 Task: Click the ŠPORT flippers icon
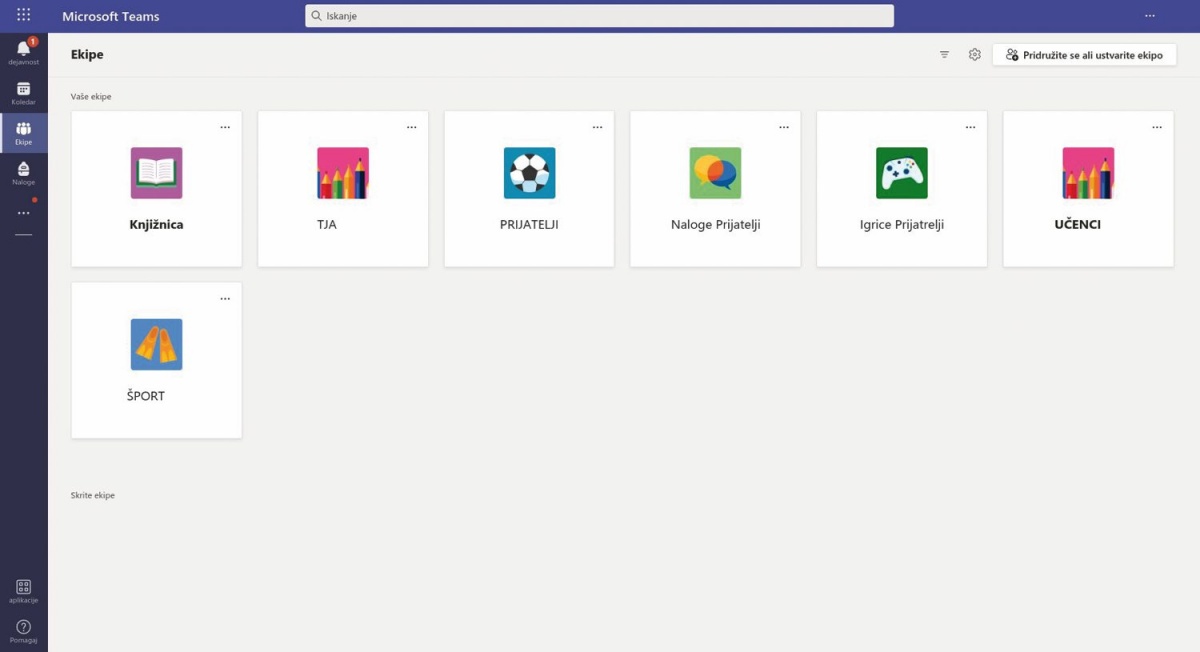click(x=157, y=345)
